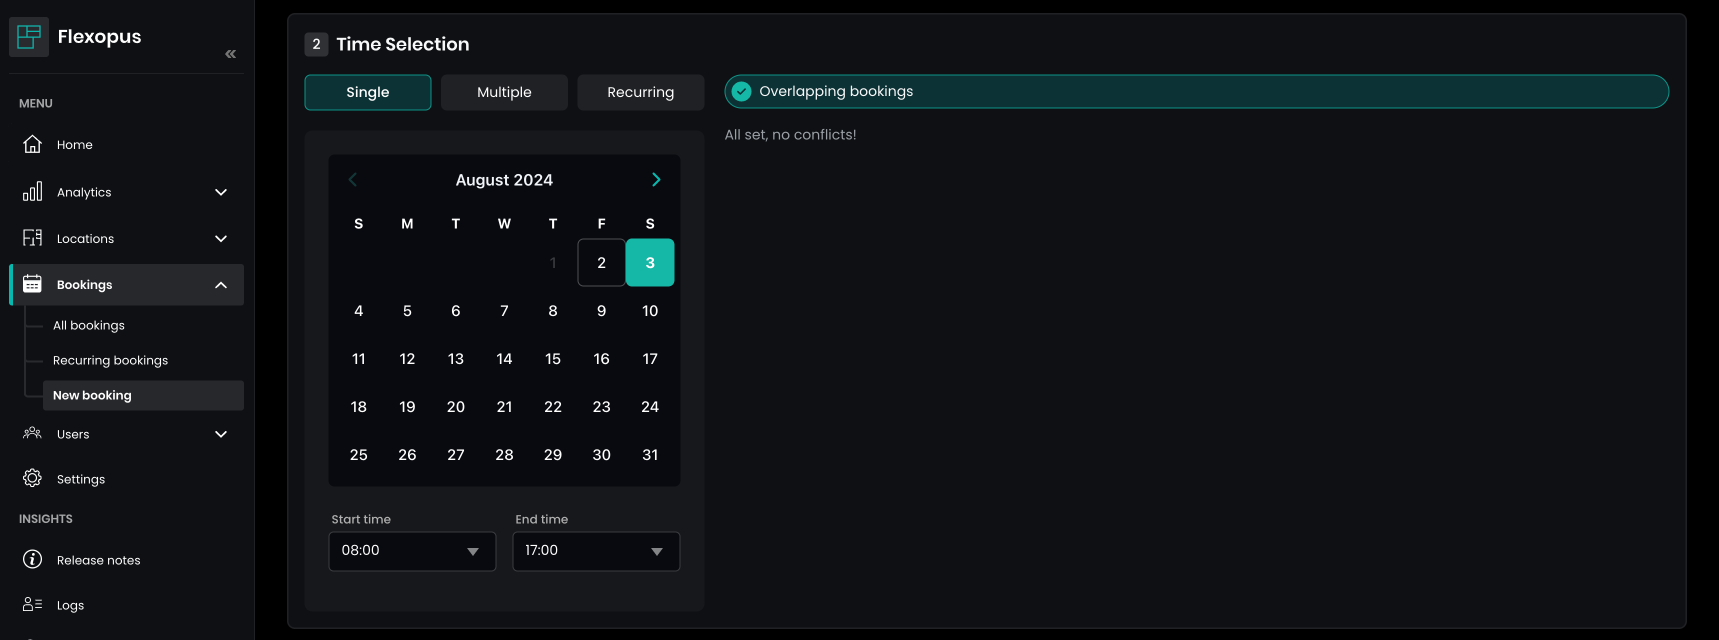The image size is (1719, 640).
Task: Open Recurring bookings submenu item
Action: (110, 361)
